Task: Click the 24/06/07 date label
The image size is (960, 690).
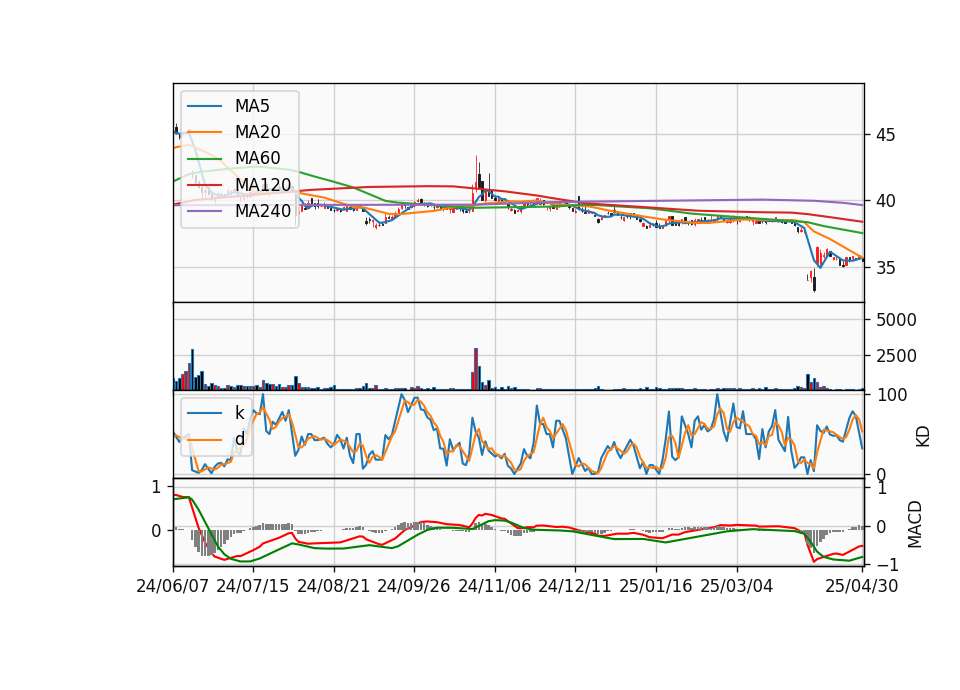Action: (173, 586)
